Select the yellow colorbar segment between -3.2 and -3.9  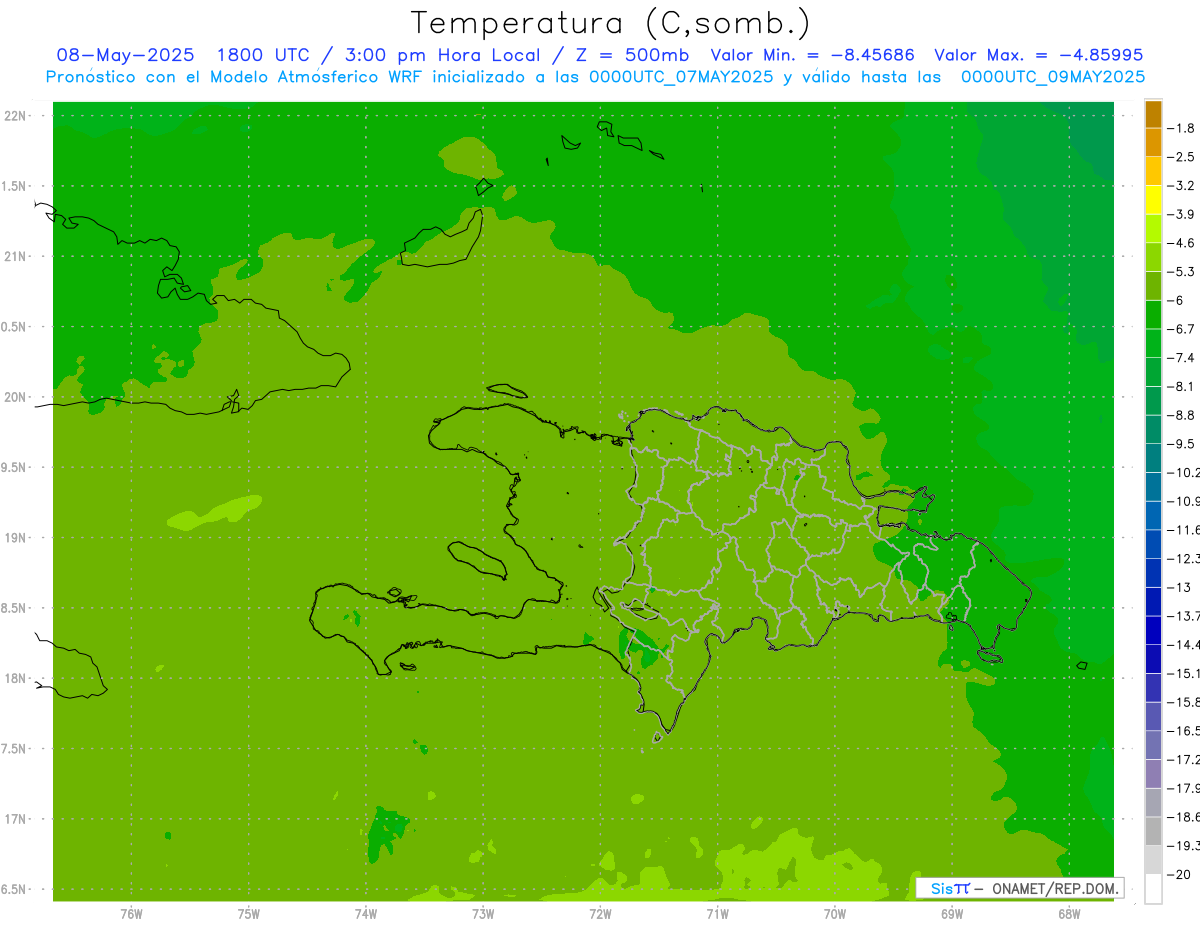pyautogui.click(x=1153, y=200)
